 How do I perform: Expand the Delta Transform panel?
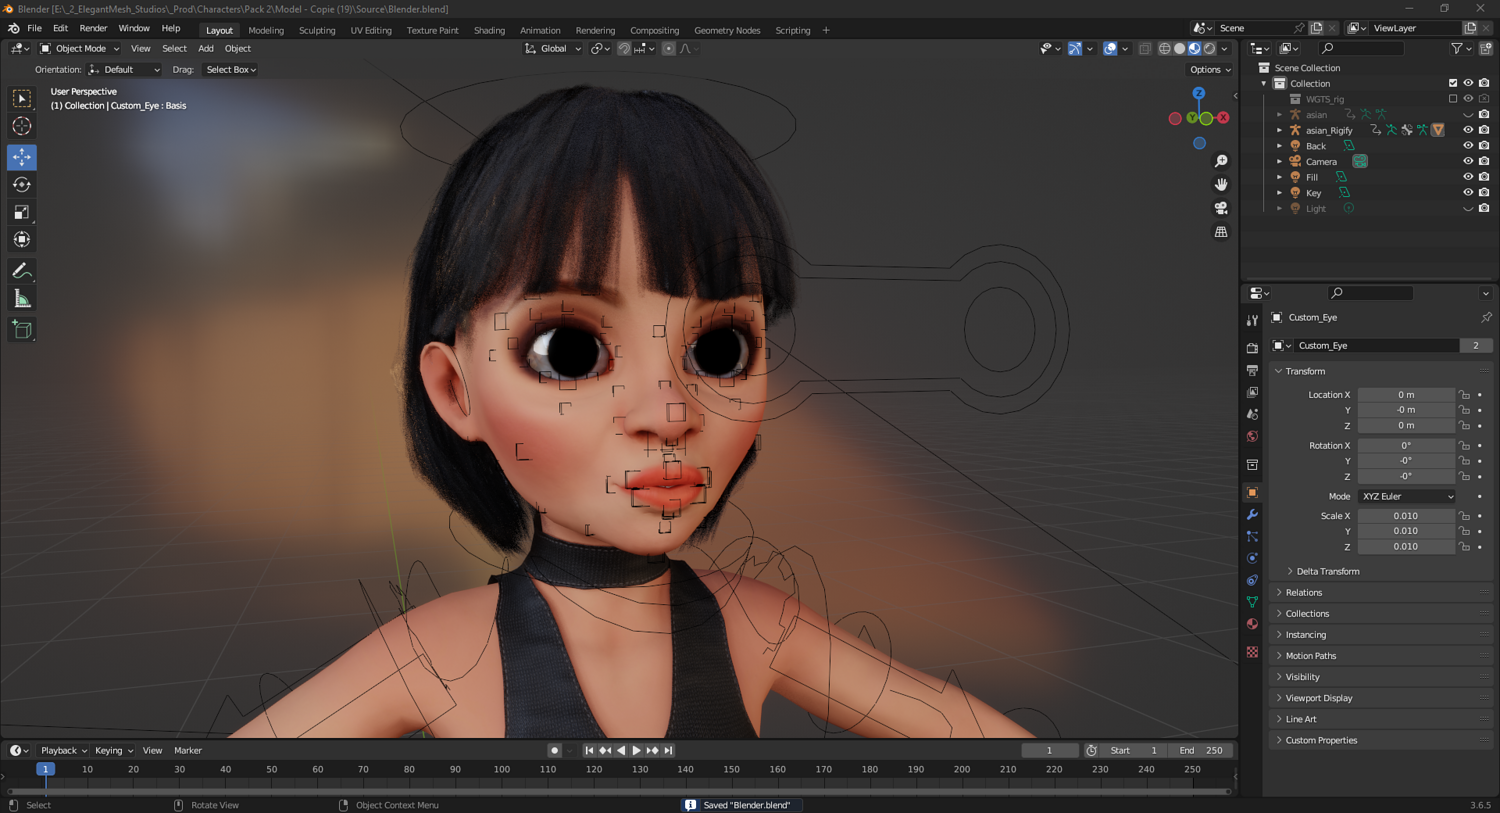(1327, 571)
